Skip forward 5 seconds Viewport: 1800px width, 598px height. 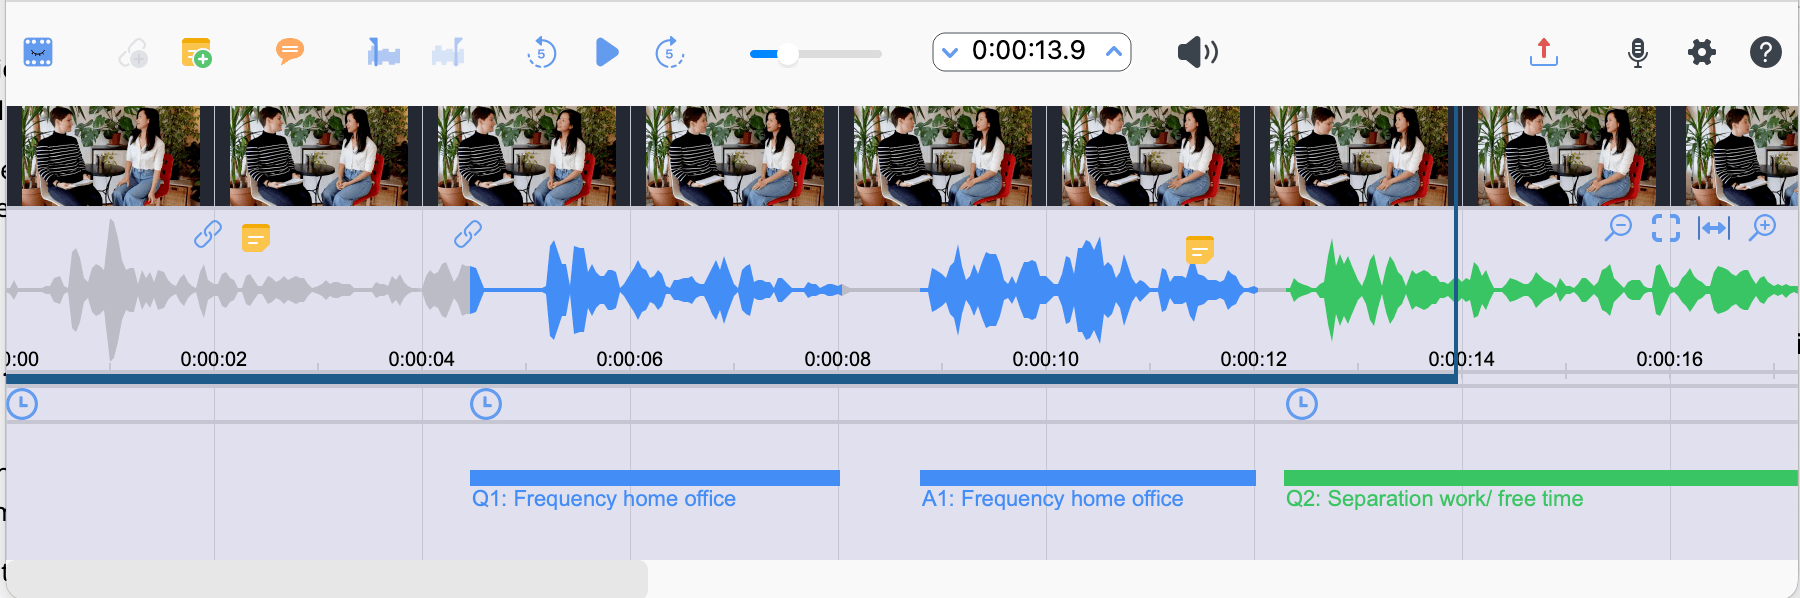tap(669, 52)
